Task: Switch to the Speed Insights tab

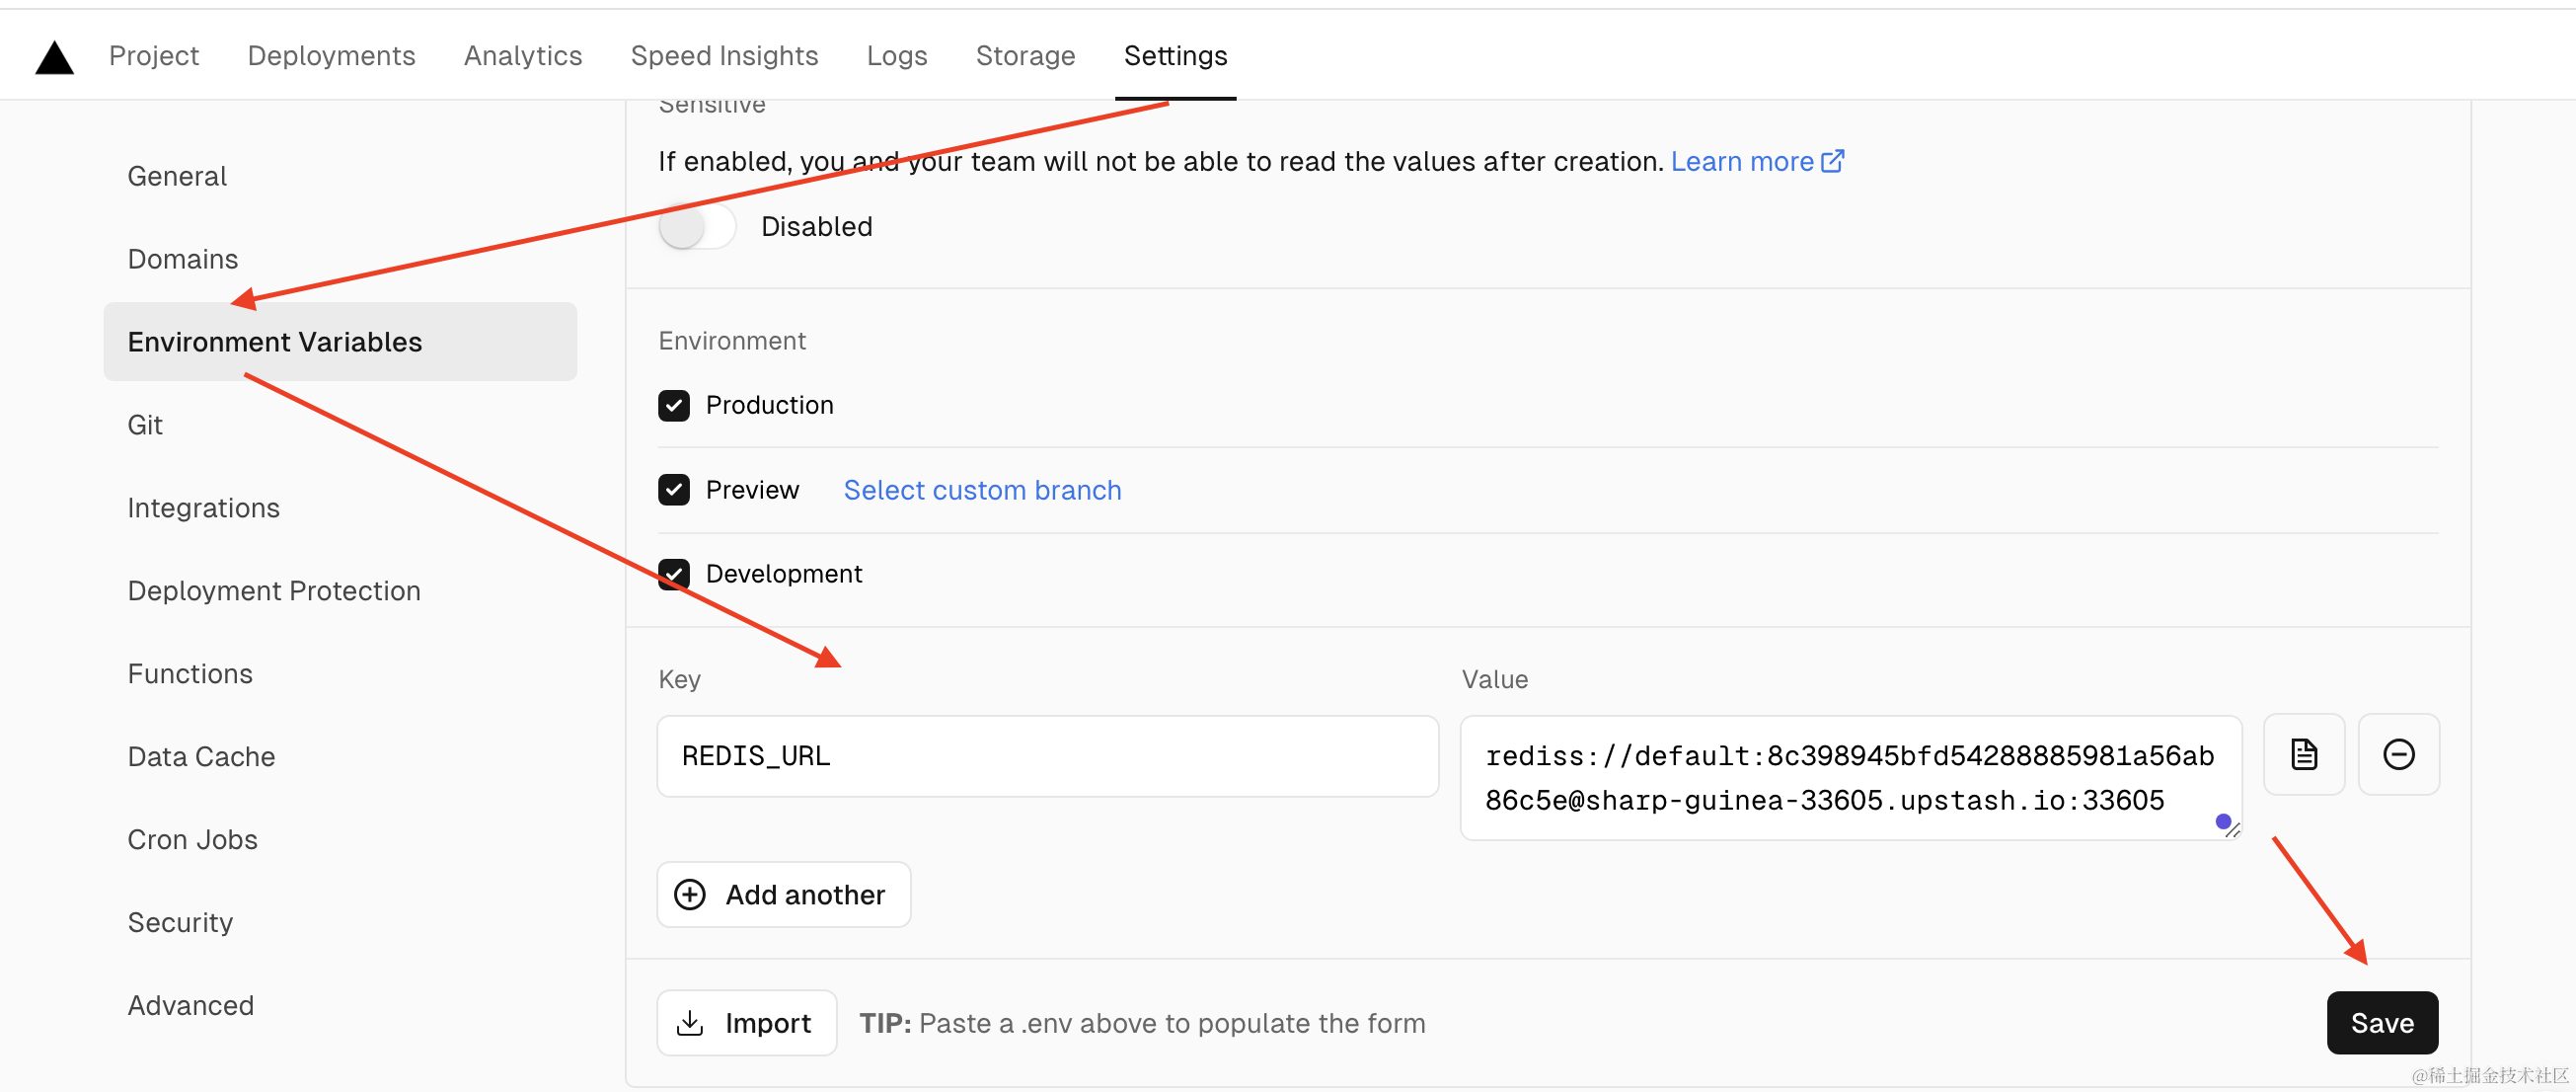Action: pyautogui.click(x=724, y=56)
